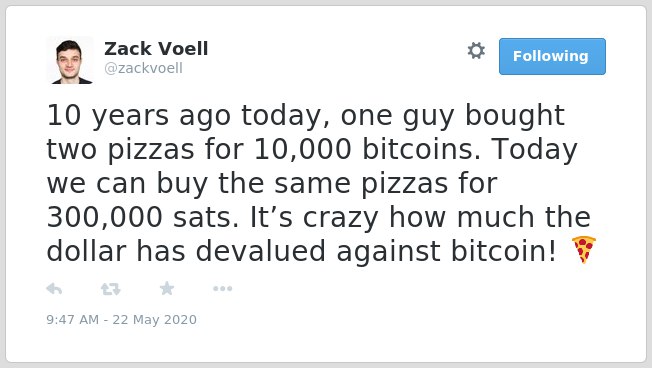
Task: Toggle the blue Following button
Action: pyautogui.click(x=552, y=57)
